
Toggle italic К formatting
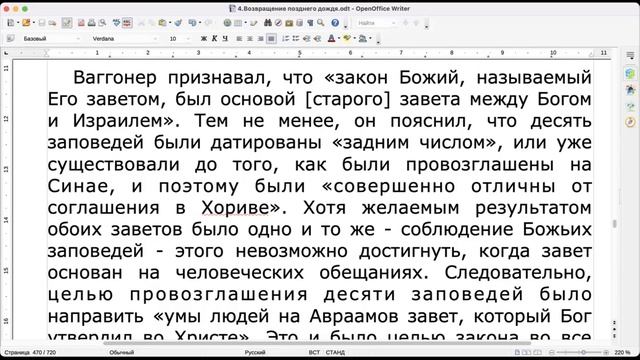point(214,38)
